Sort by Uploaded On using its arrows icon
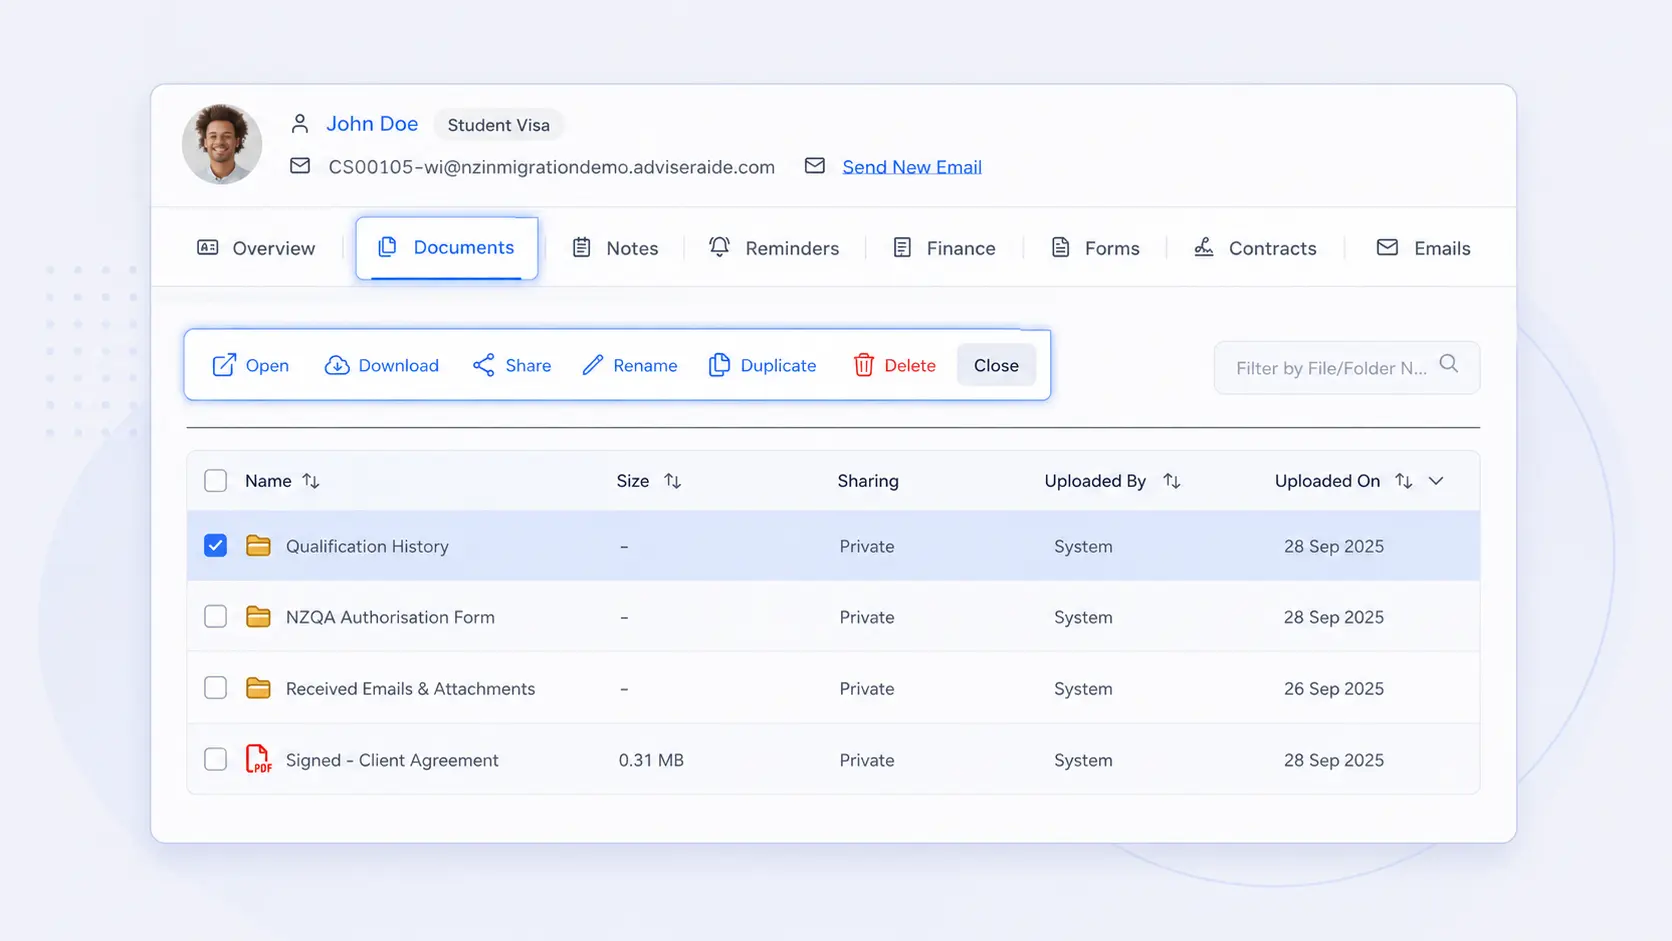This screenshot has width=1672, height=941. pos(1404,481)
